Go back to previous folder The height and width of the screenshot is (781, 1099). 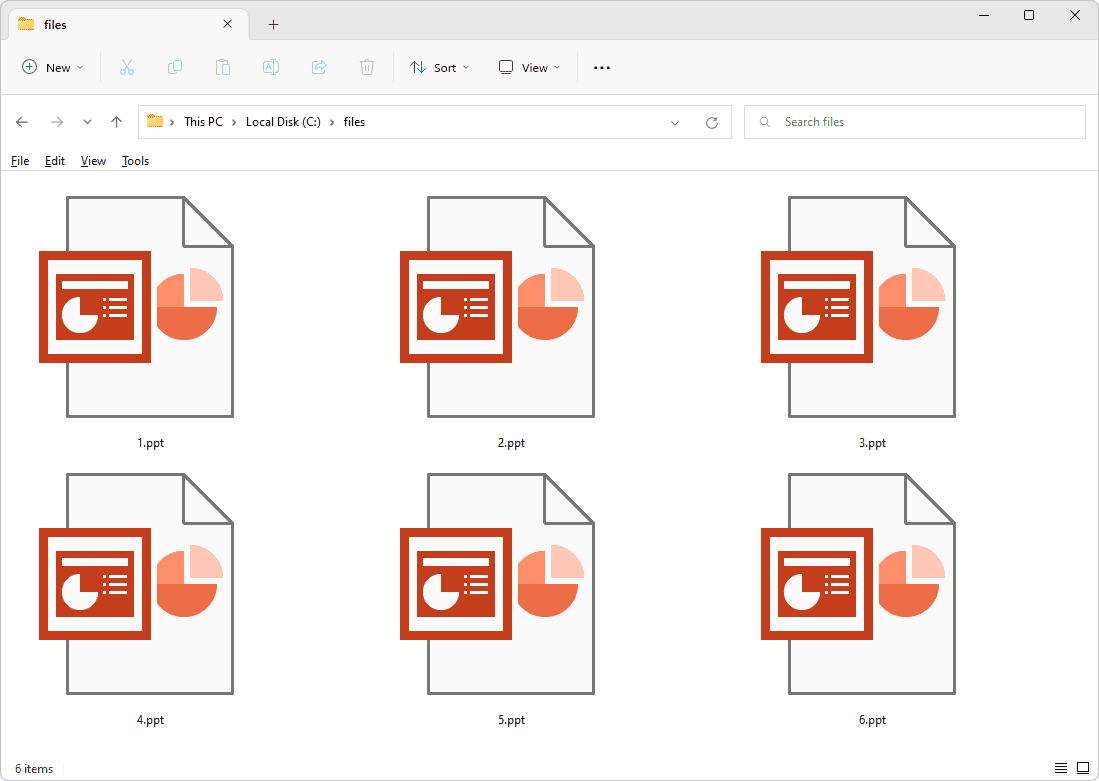(21, 122)
